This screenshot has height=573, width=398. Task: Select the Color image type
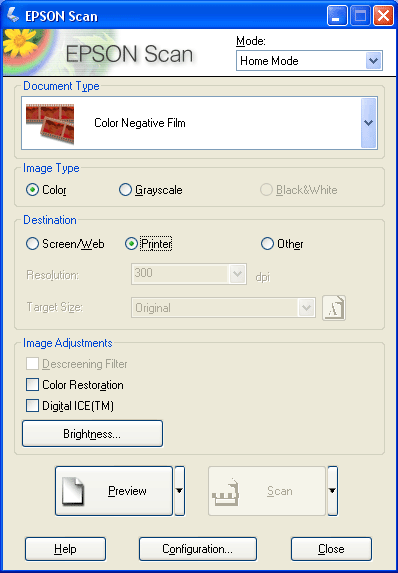tap(46, 190)
